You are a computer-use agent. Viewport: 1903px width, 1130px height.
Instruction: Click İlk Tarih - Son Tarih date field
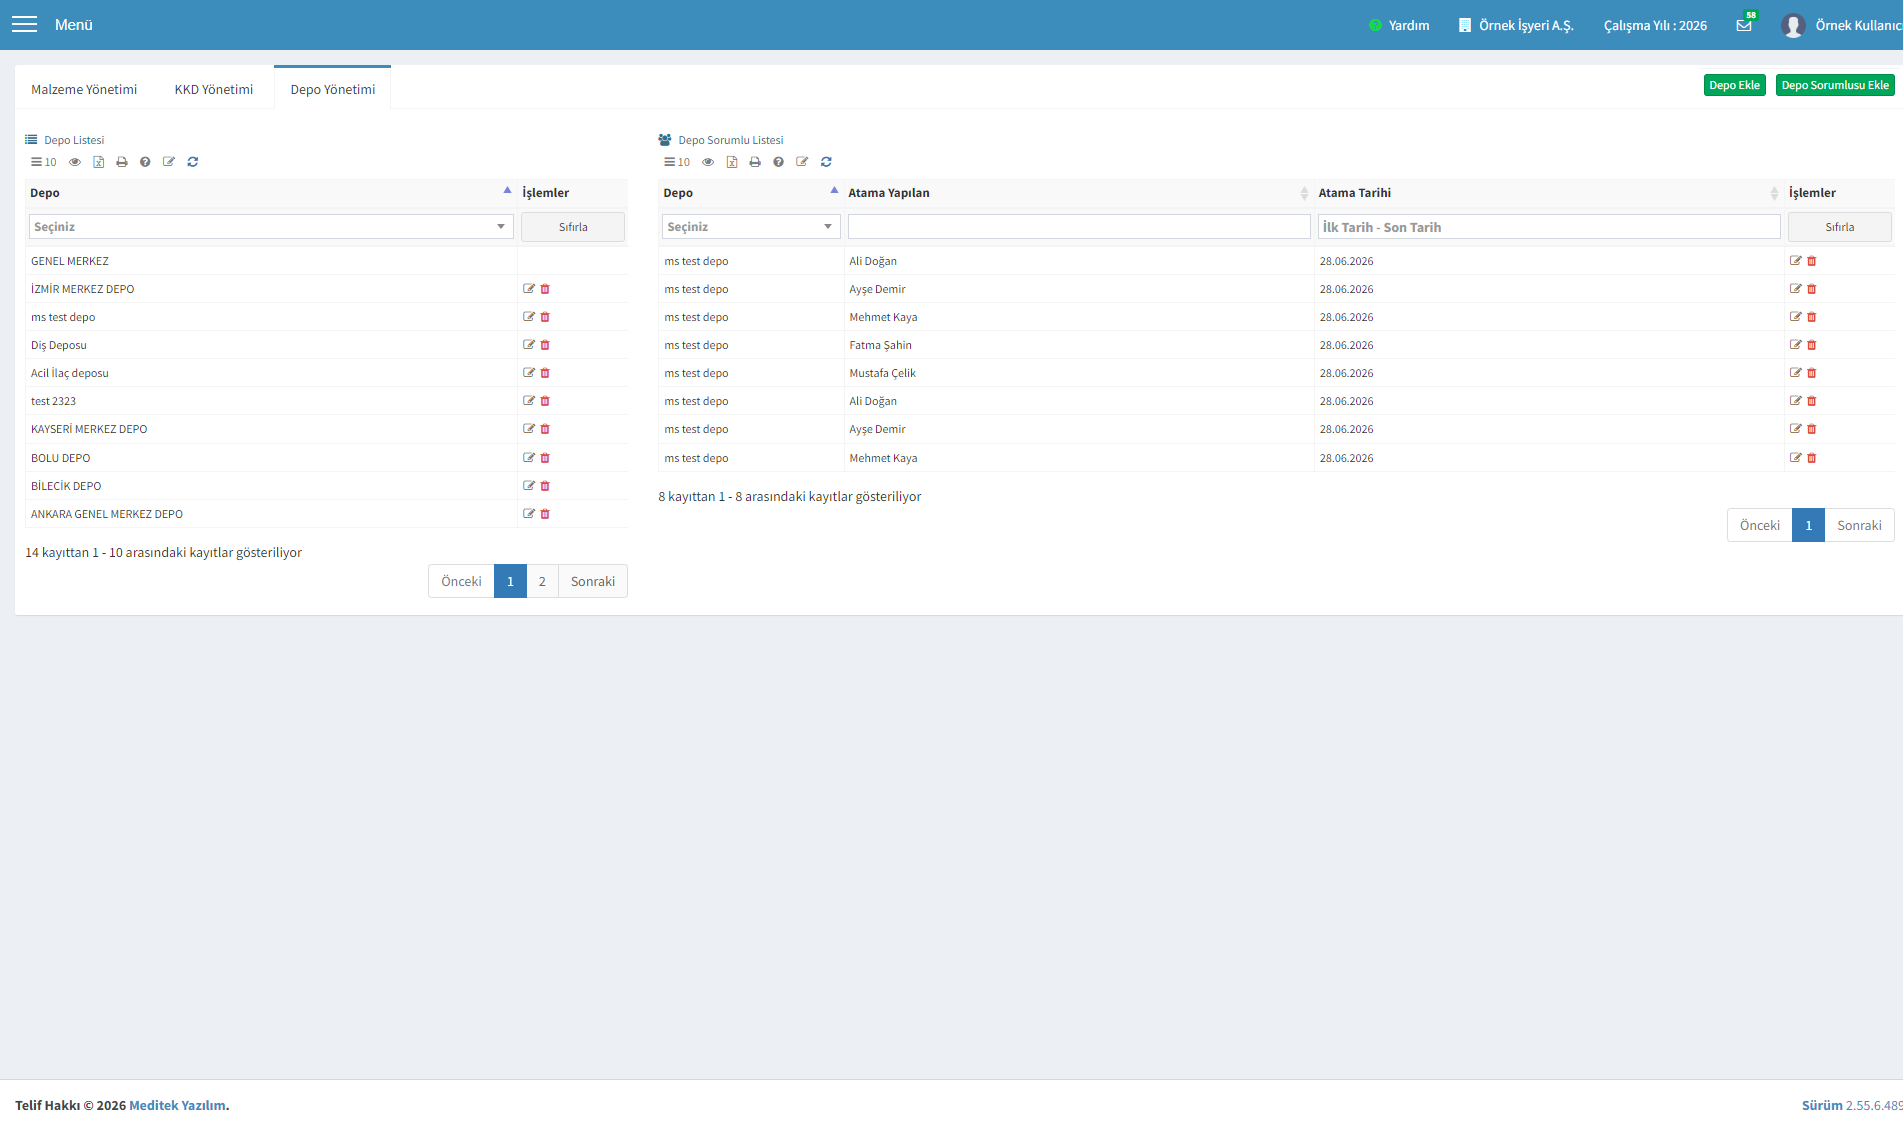click(1549, 227)
